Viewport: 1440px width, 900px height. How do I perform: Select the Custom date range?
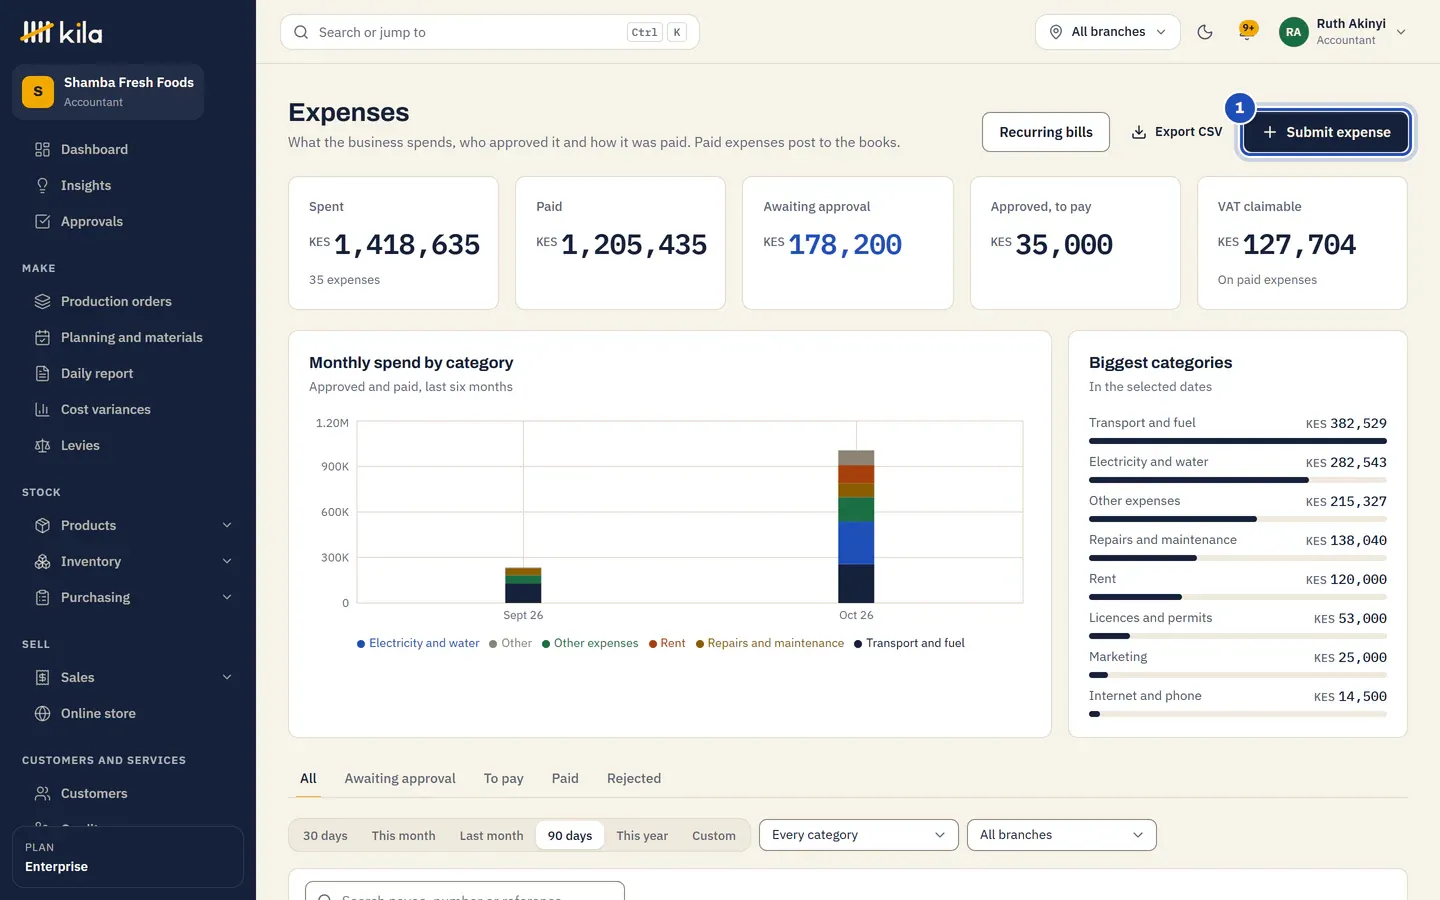714,835
